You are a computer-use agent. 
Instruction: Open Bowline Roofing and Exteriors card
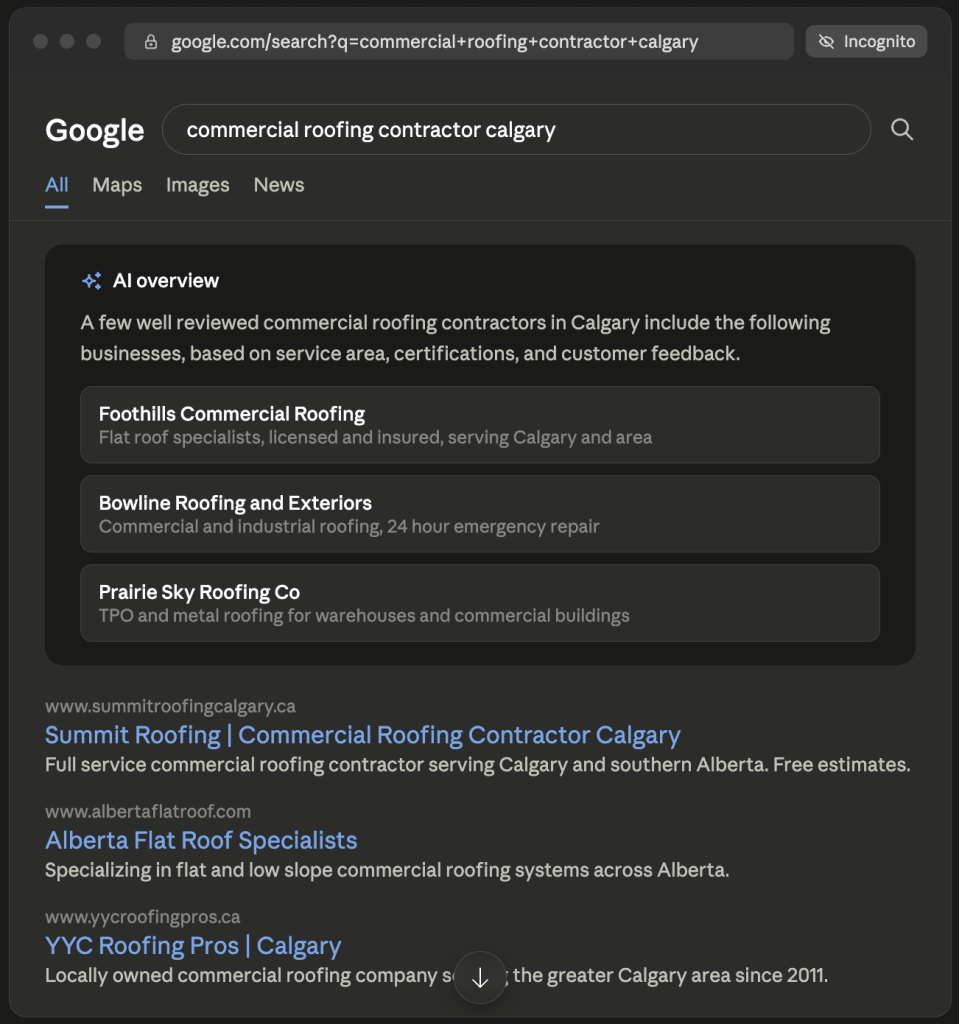[x=480, y=514]
